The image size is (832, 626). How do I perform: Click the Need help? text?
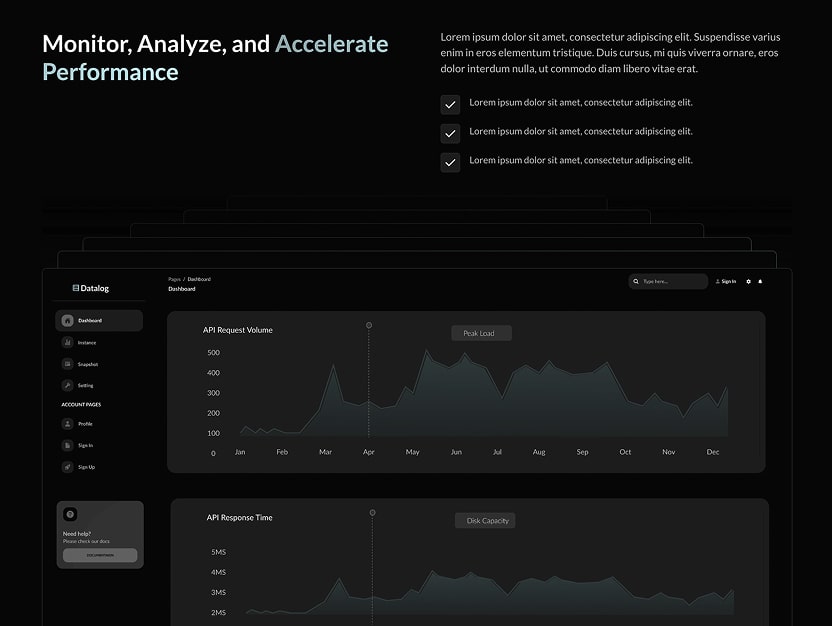click(x=77, y=534)
